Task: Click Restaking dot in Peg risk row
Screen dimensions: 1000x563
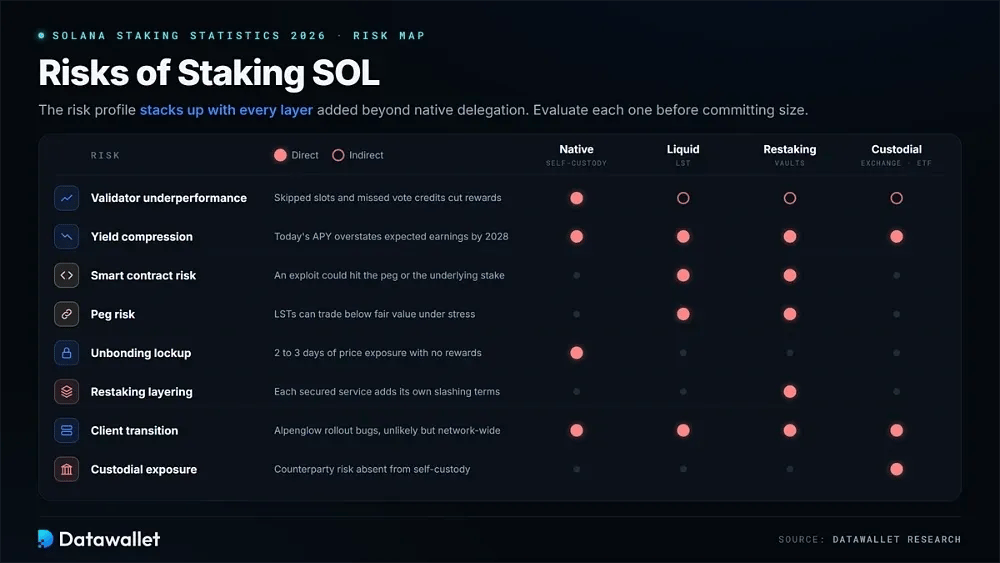Action: (x=790, y=314)
